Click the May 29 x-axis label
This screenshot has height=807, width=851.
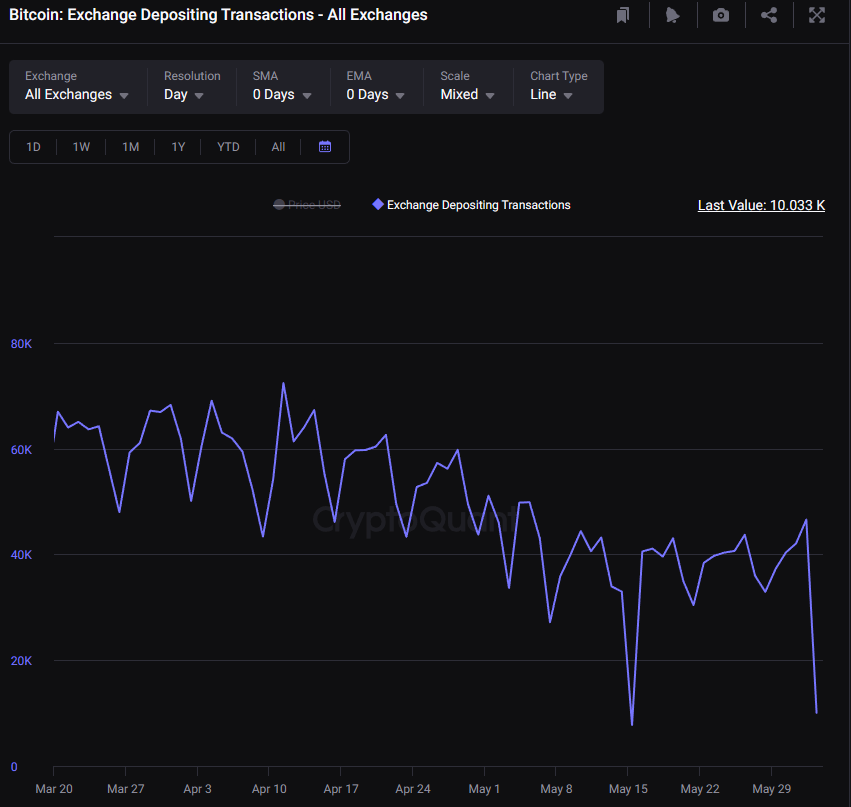click(x=772, y=789)
